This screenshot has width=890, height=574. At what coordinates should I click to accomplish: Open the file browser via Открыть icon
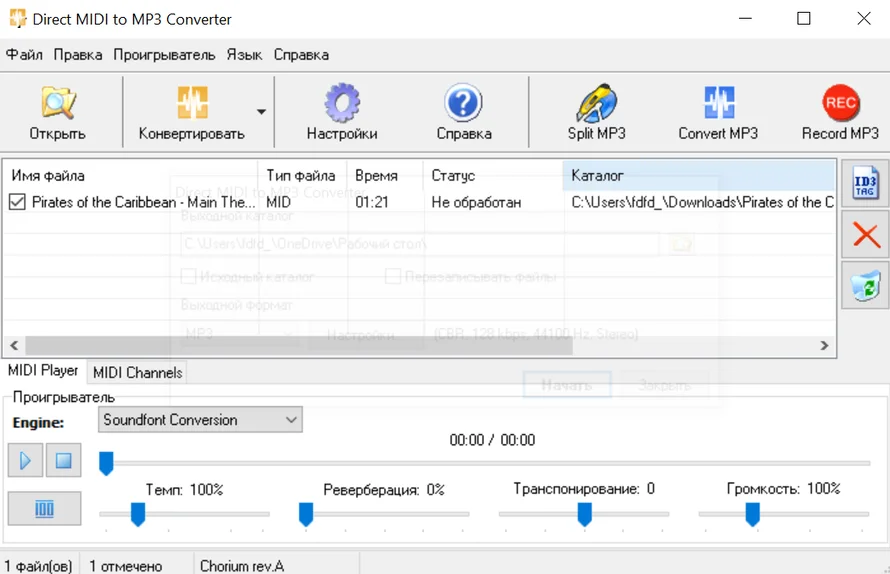pyautogui.click(x=57, y=112)
